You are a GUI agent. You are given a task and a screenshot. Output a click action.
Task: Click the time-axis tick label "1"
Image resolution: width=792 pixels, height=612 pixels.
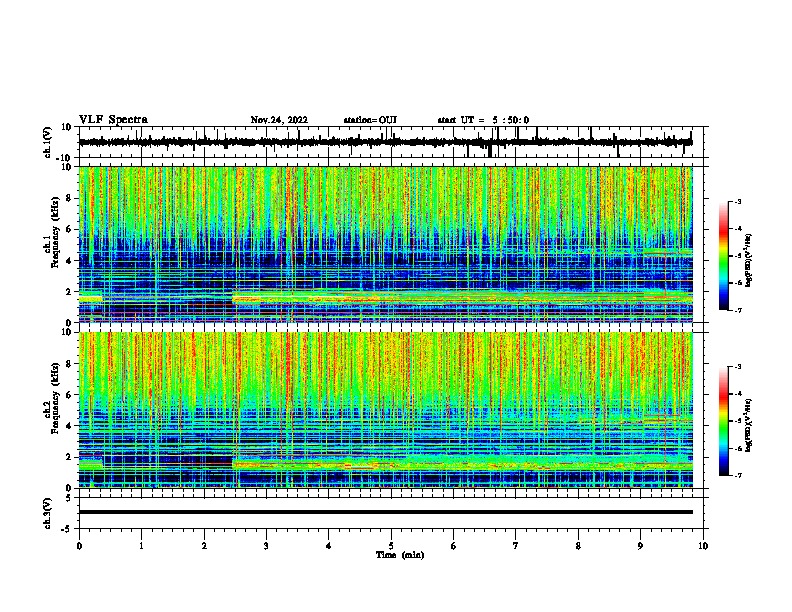pos(141,546)
